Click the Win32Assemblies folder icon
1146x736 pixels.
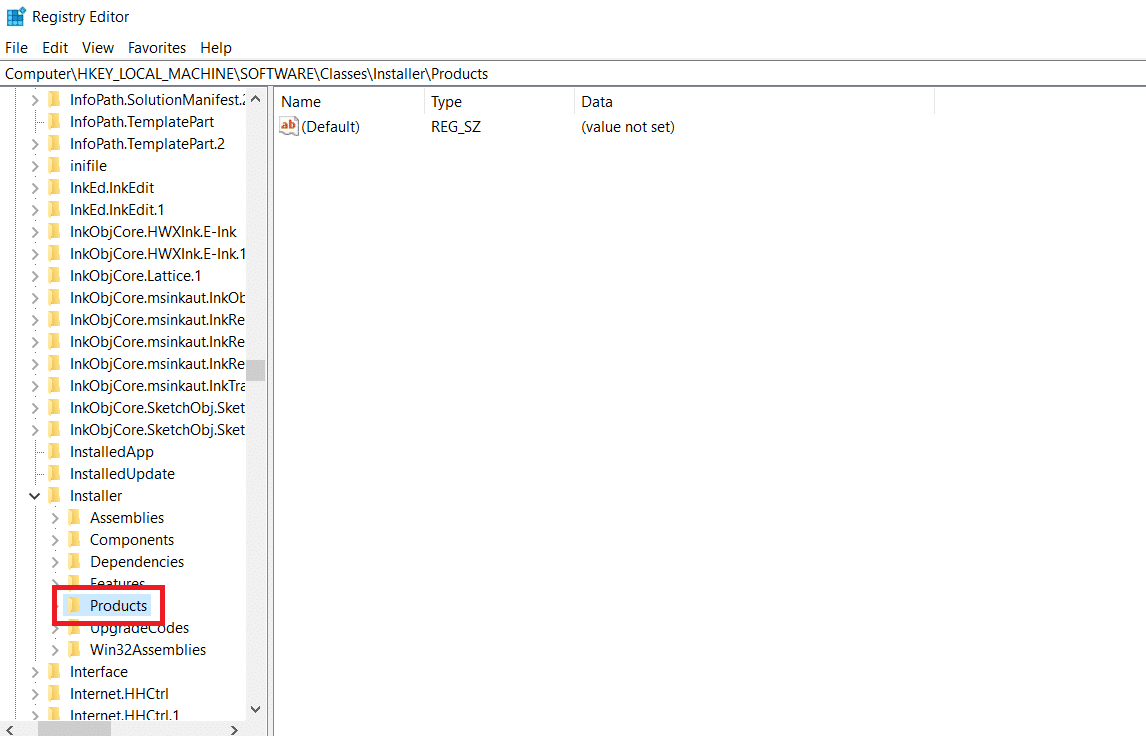click(x=75, y=649)
